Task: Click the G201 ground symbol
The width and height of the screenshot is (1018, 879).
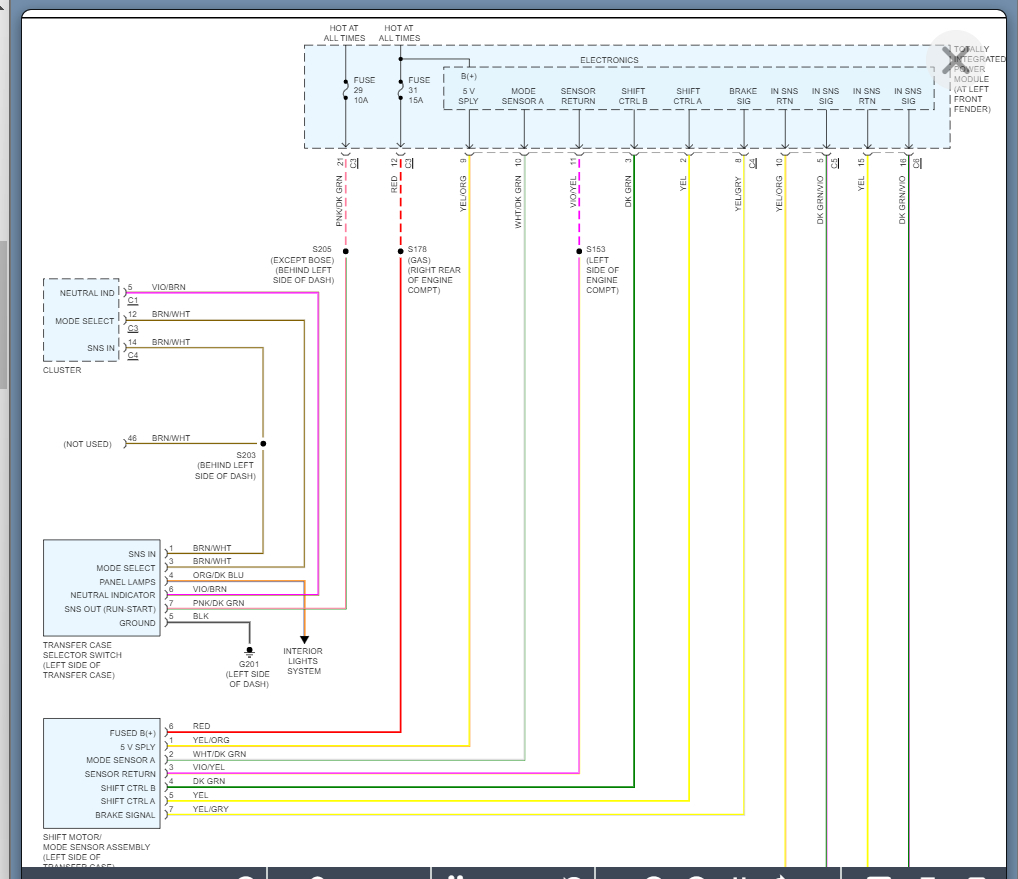Action: (249, 652)
